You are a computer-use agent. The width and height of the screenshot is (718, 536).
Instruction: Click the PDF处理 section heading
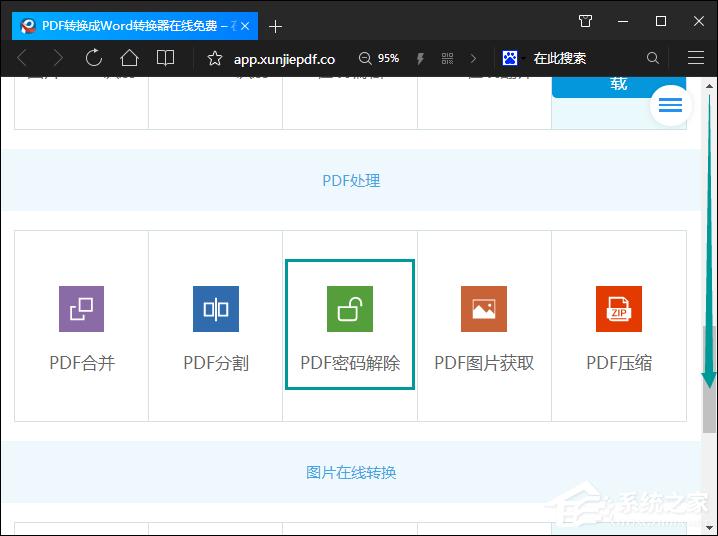[x=351, y=181]
